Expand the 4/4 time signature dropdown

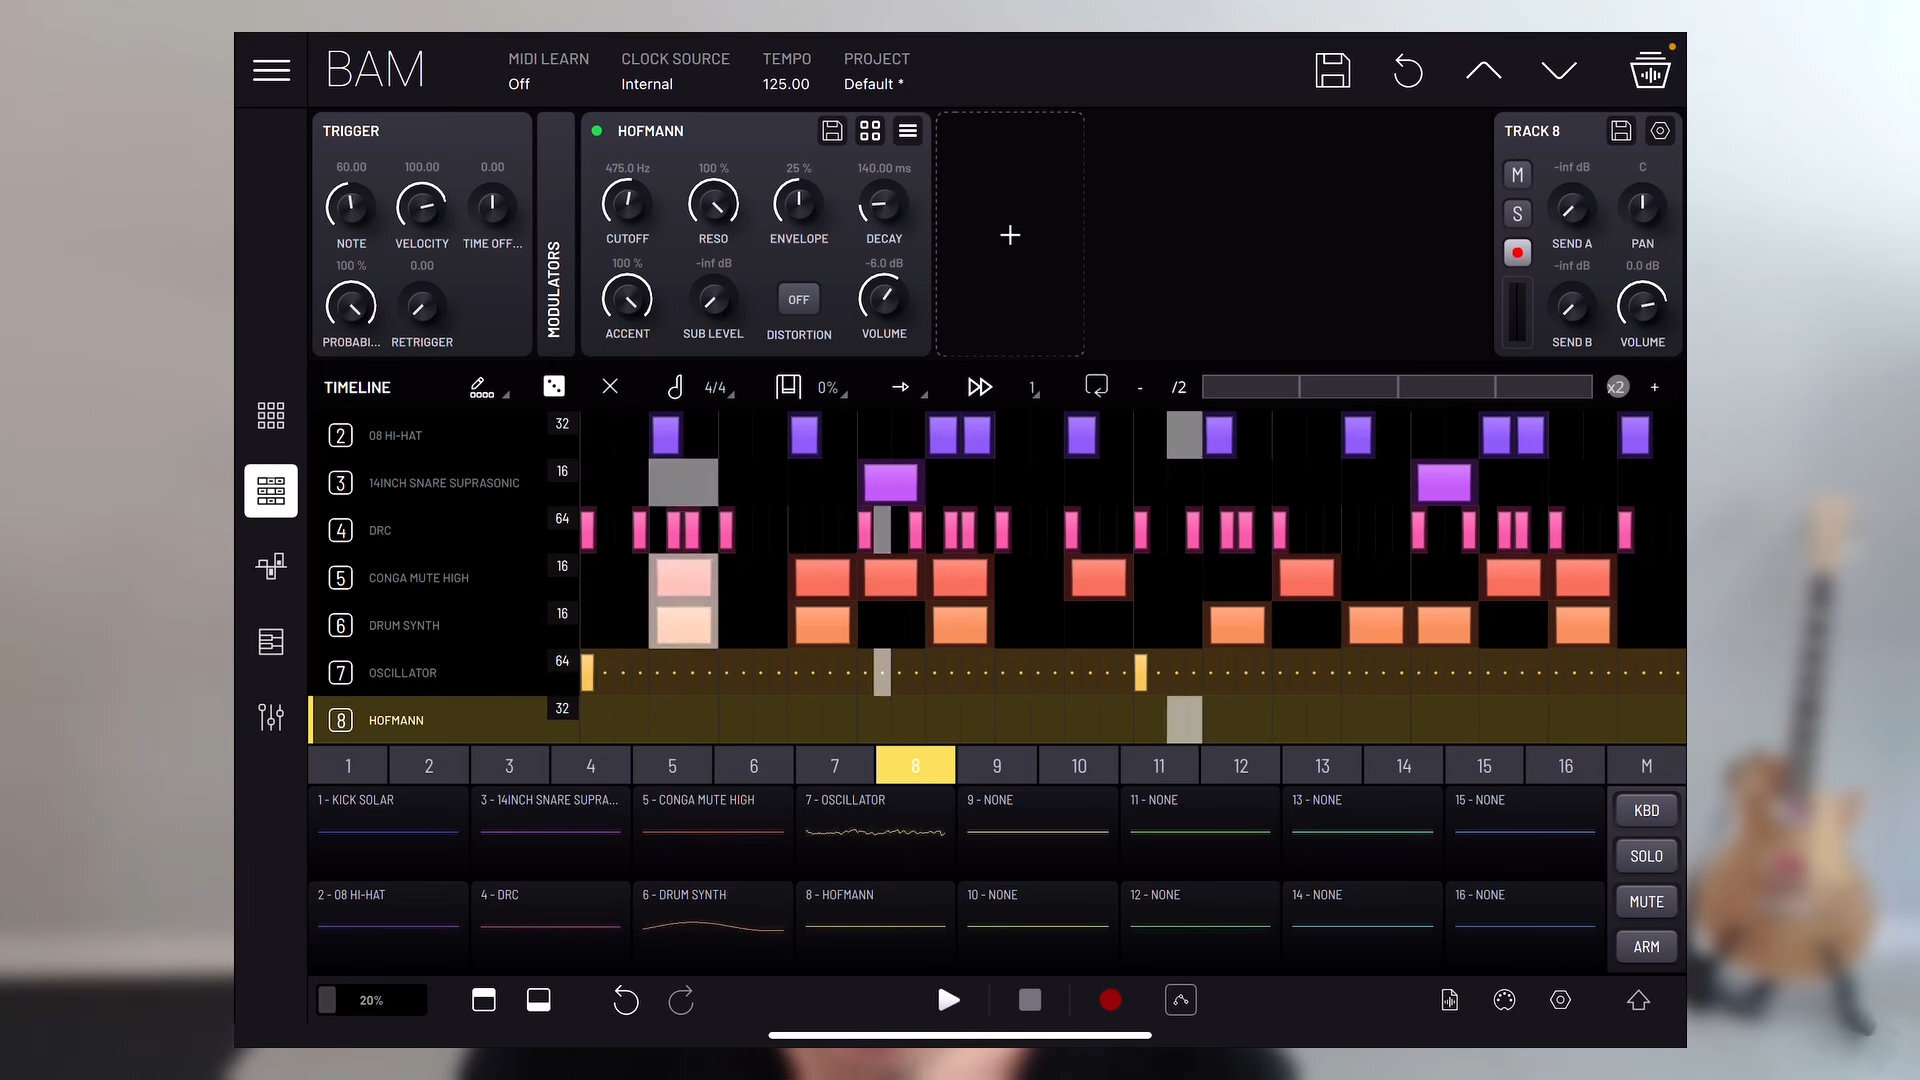pyautogui.click(x=716, y=387)
